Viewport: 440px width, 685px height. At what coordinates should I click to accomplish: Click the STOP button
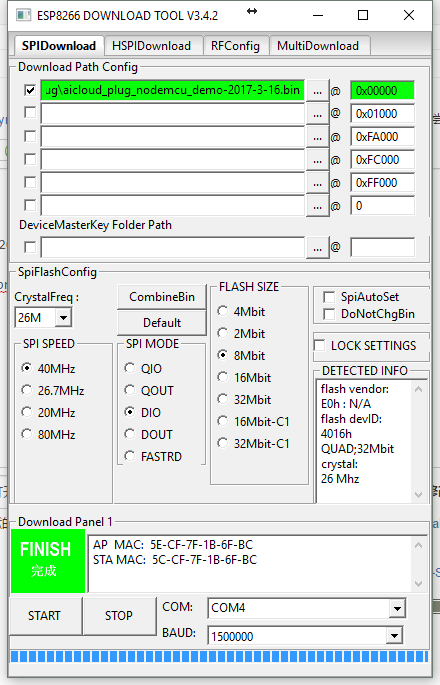[119, 616]
